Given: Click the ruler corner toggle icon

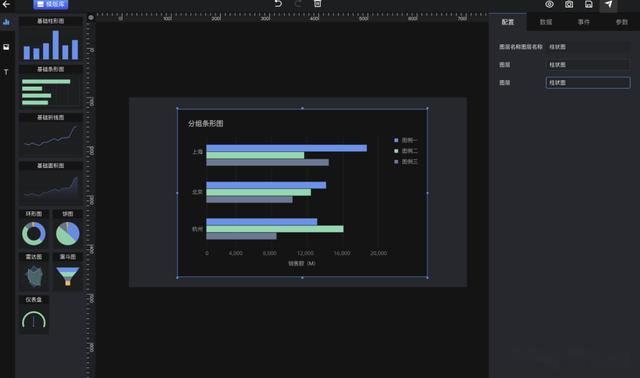Looking at the screenshot, I should [91, 17].
